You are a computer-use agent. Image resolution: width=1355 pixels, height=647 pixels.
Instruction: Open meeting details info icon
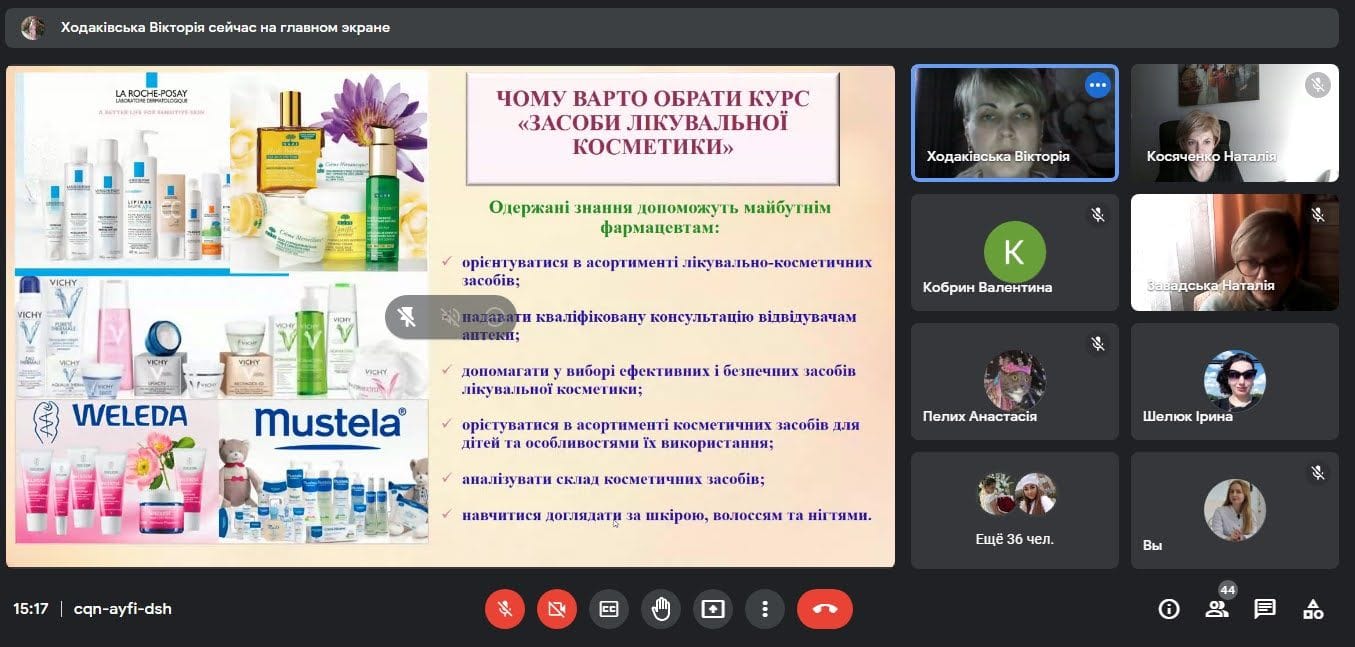click(x=1168, y=608)
